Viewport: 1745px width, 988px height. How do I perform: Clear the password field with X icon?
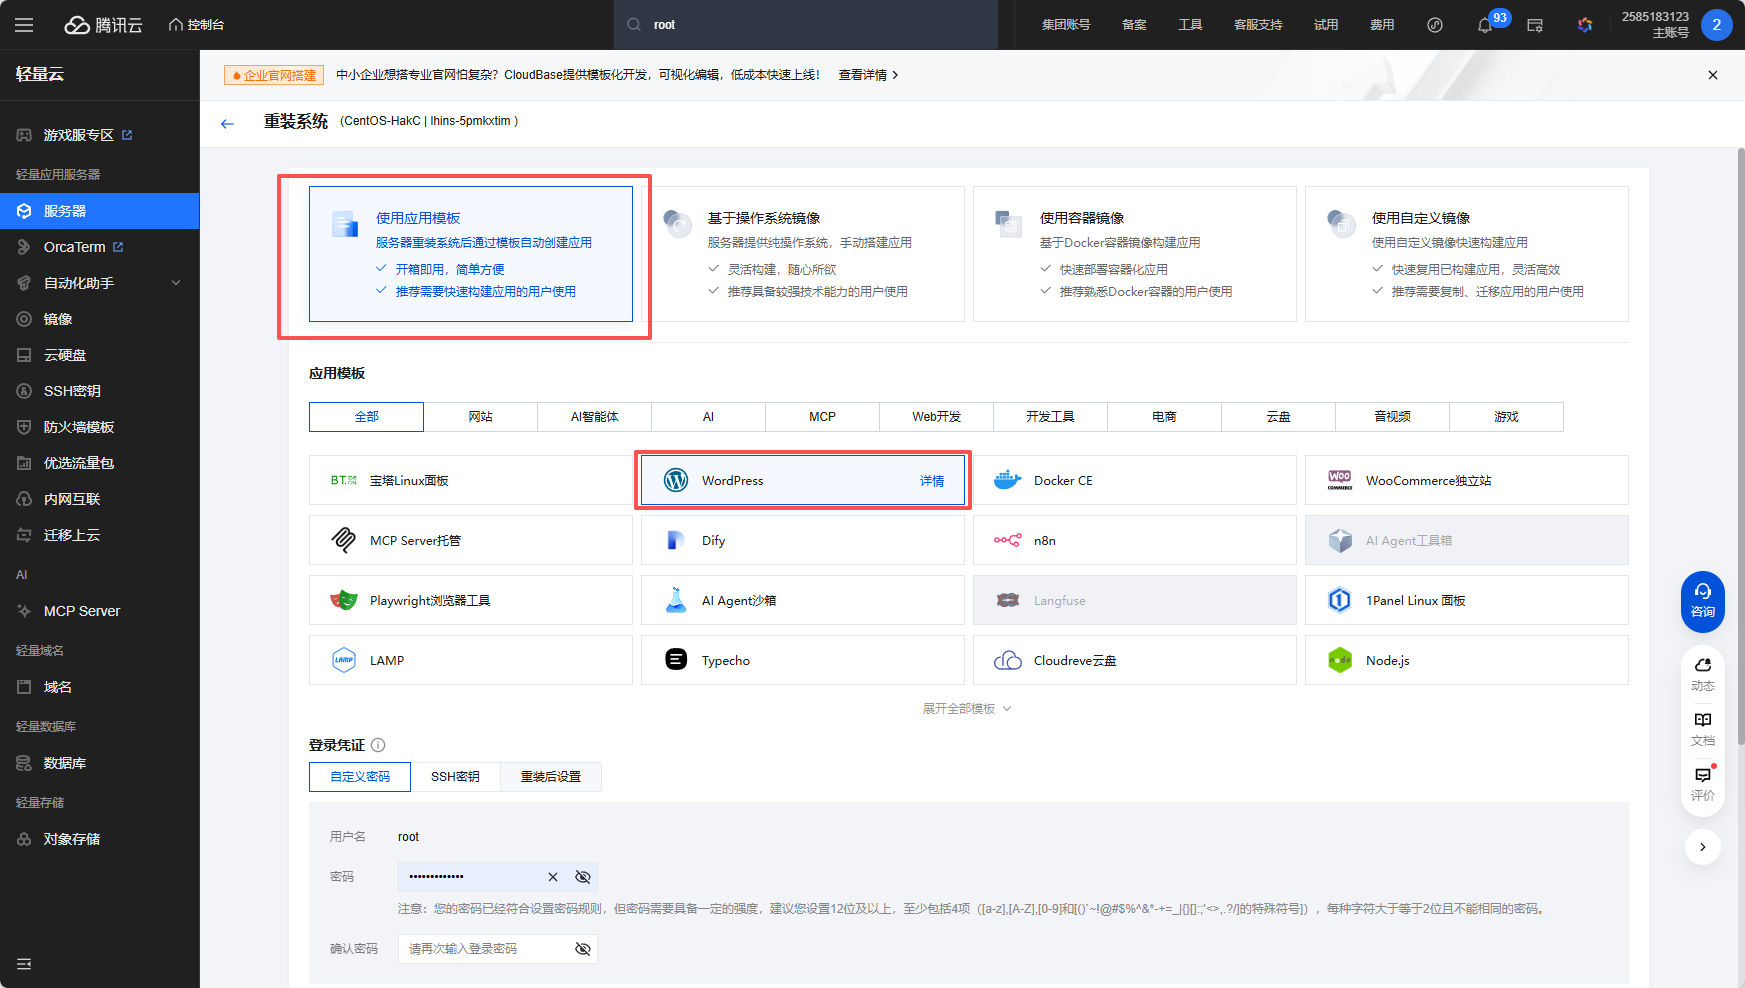tap(553, 877)
